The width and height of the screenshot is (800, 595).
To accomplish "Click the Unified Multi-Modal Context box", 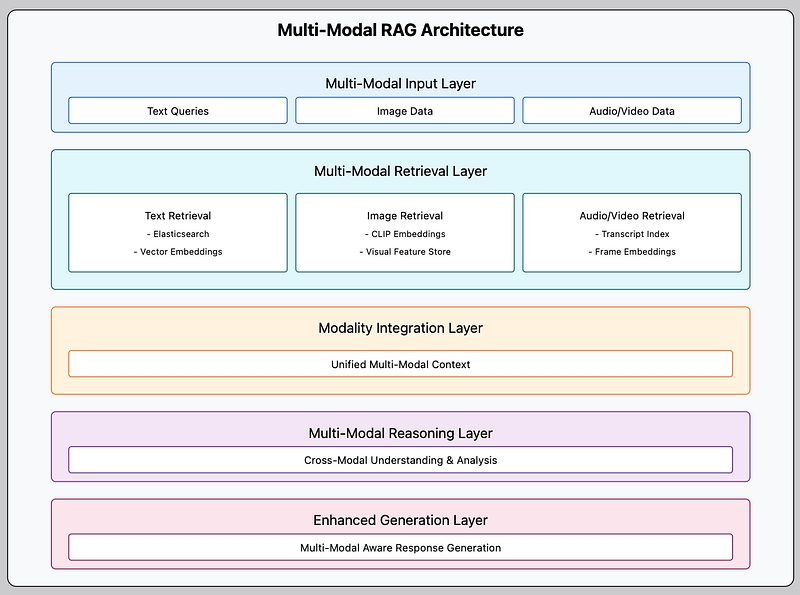I will pos(401,364).
